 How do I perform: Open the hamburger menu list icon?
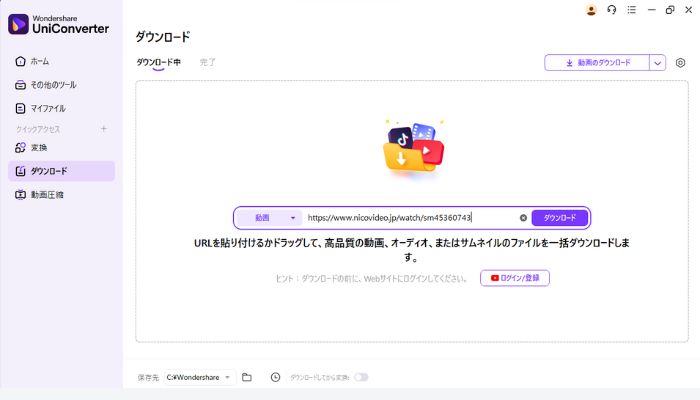point(631,10)
